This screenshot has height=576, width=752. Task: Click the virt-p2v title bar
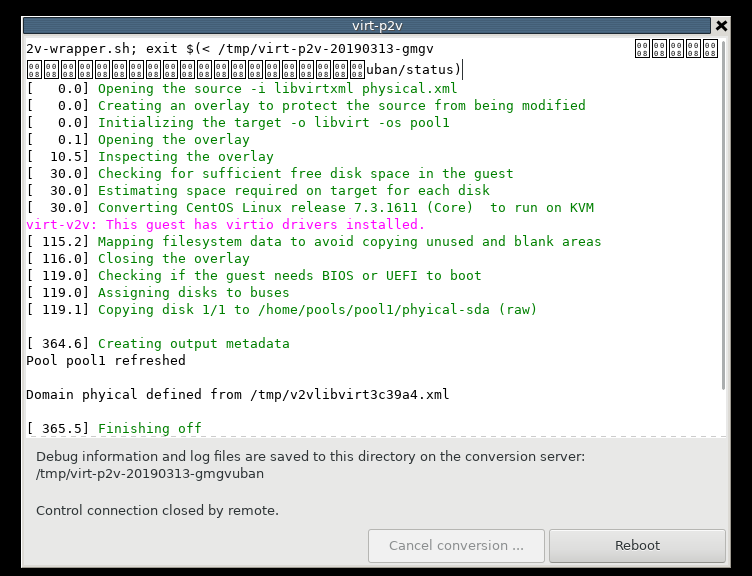[375, 25]
